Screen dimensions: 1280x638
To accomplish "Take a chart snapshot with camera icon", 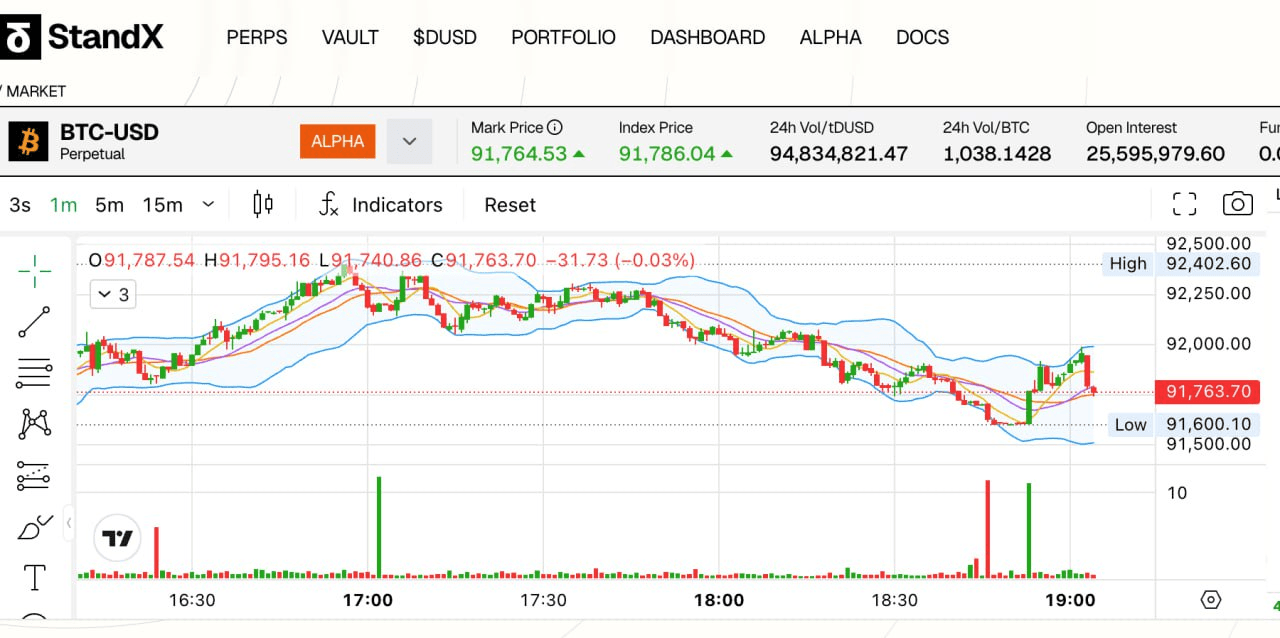I will pos(1237,204).
